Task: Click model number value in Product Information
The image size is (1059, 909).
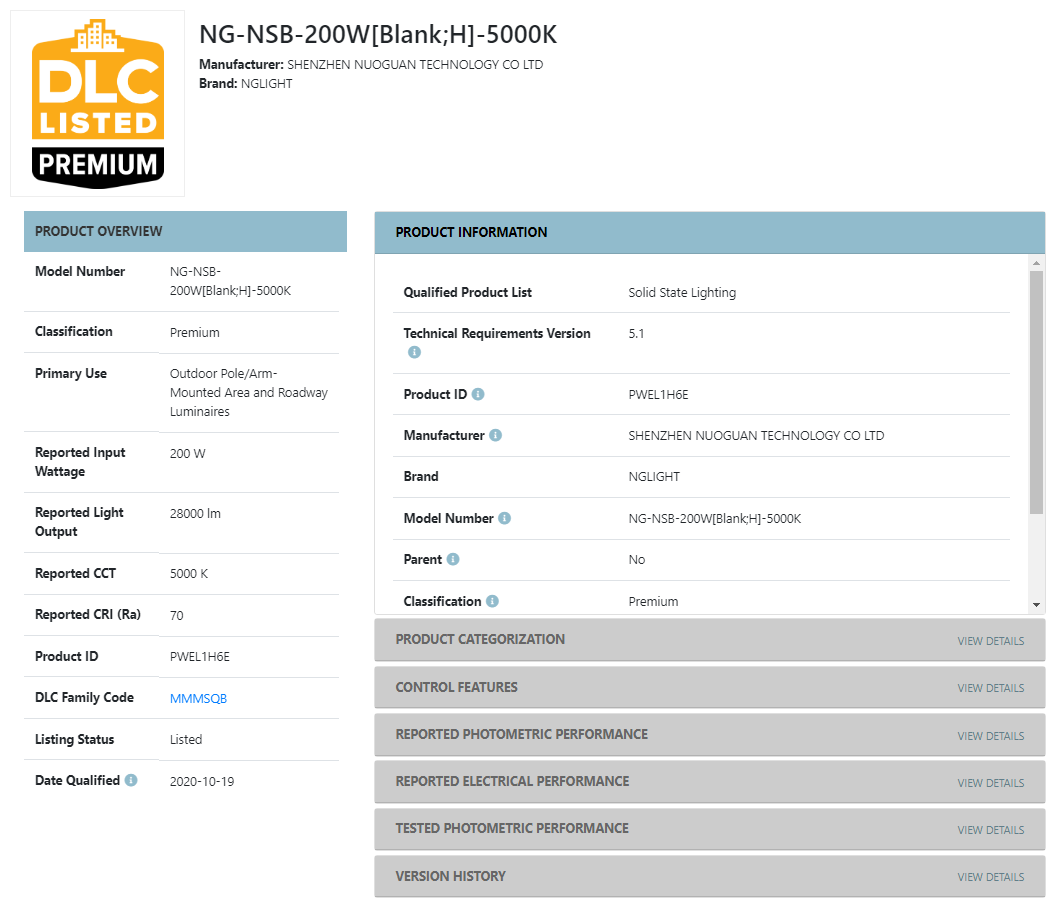Action: click(715, 519)
